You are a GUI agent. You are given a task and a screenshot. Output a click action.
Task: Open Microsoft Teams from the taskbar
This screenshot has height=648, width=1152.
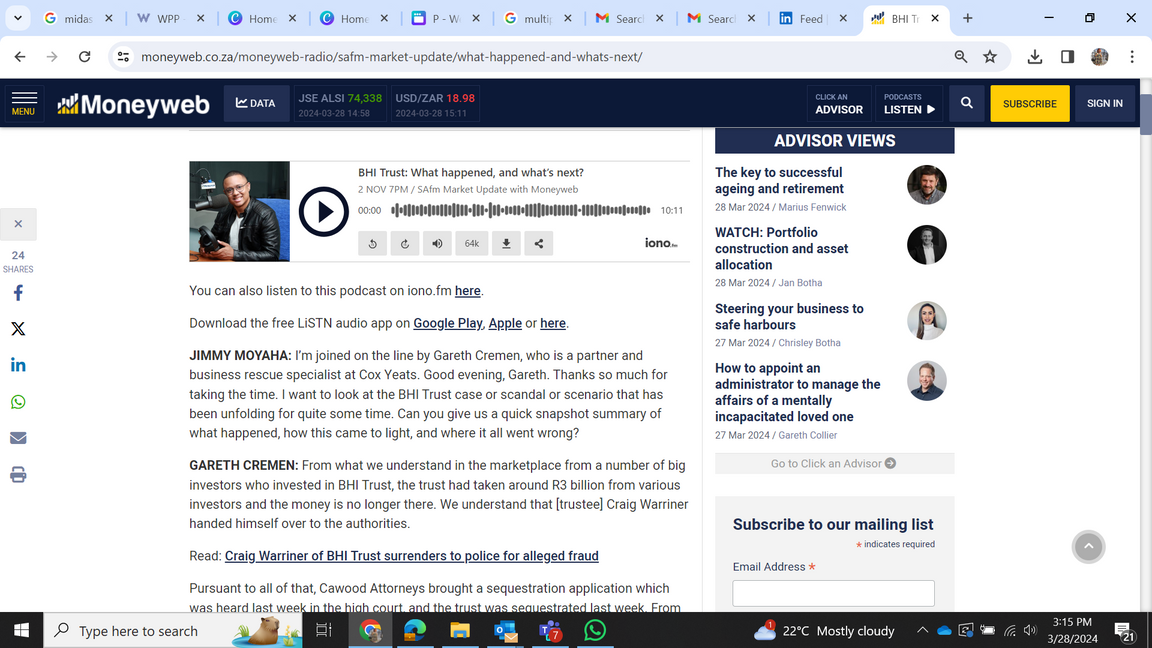click(x=550, y=630)
